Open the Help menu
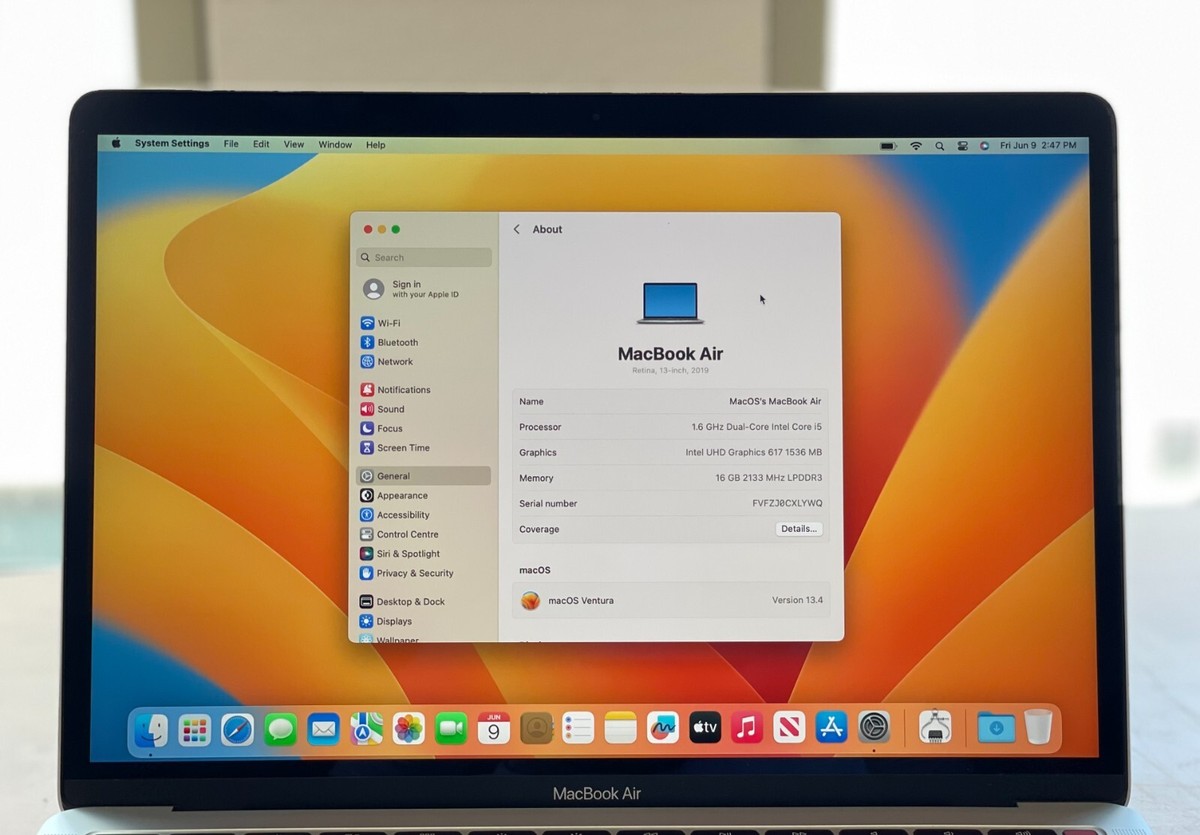This screenshot has width=1200, height=835. (376, 145)
